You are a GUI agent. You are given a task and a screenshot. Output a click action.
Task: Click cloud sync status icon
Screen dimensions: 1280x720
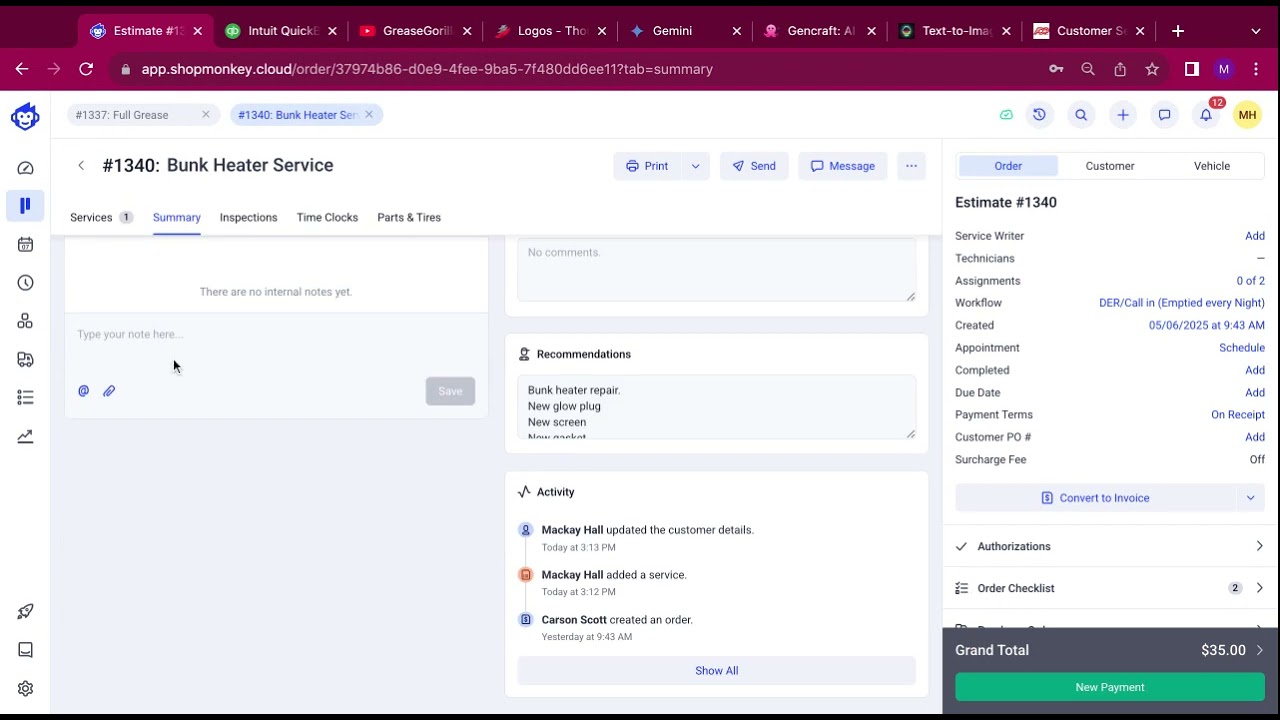click(x=1006, y=115)
